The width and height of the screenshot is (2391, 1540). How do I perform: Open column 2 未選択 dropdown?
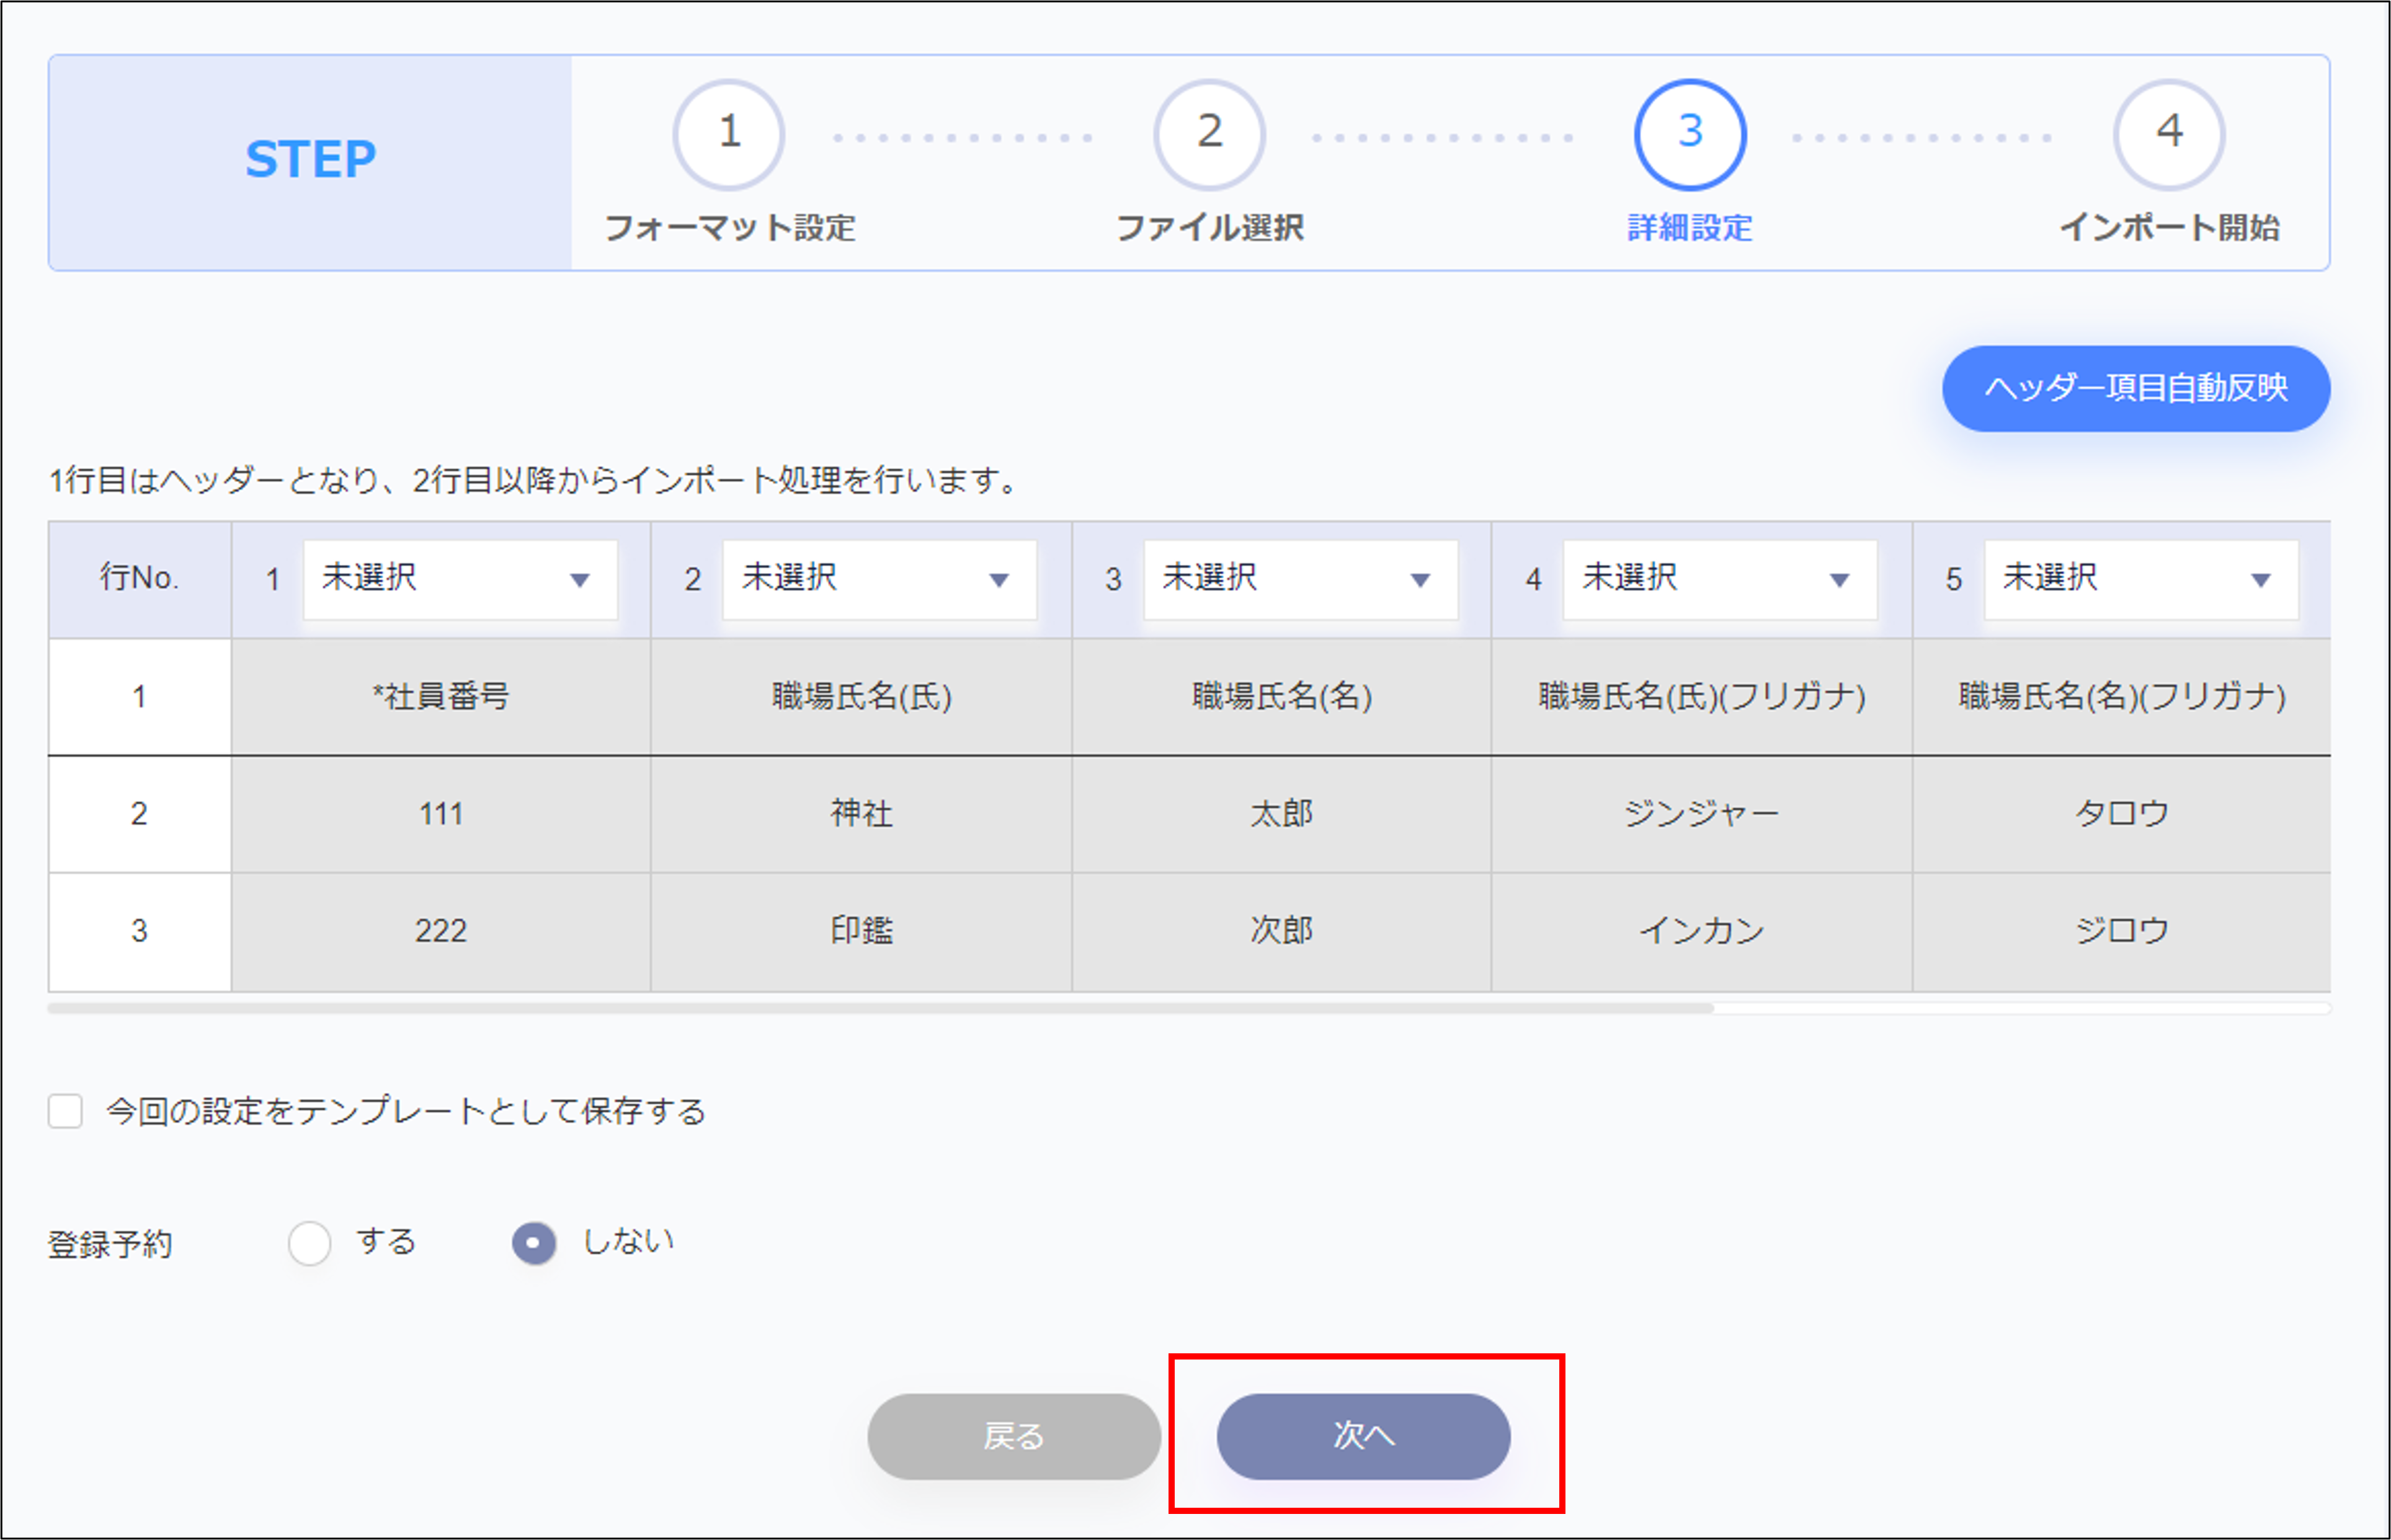pyautogui.click(x=879, y=580)
